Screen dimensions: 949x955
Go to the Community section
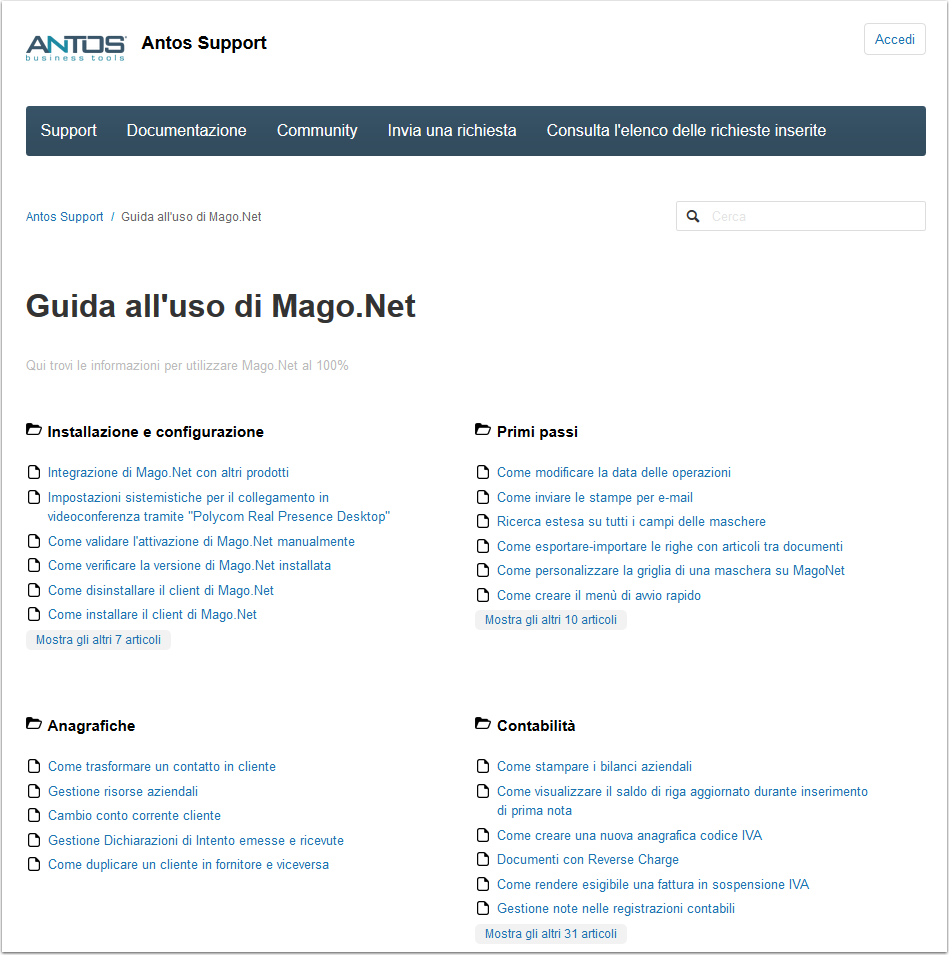coord(317,130)
